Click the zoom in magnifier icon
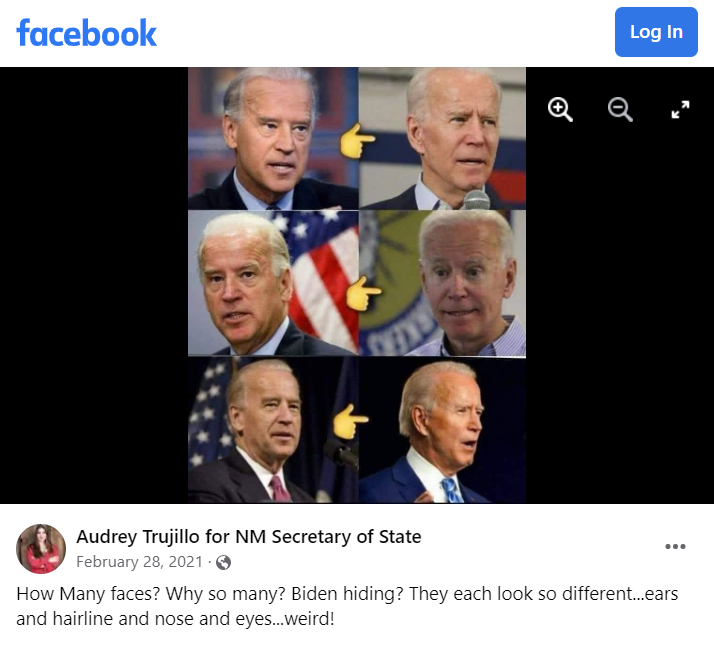714x647 pixels. coord(560,109)
